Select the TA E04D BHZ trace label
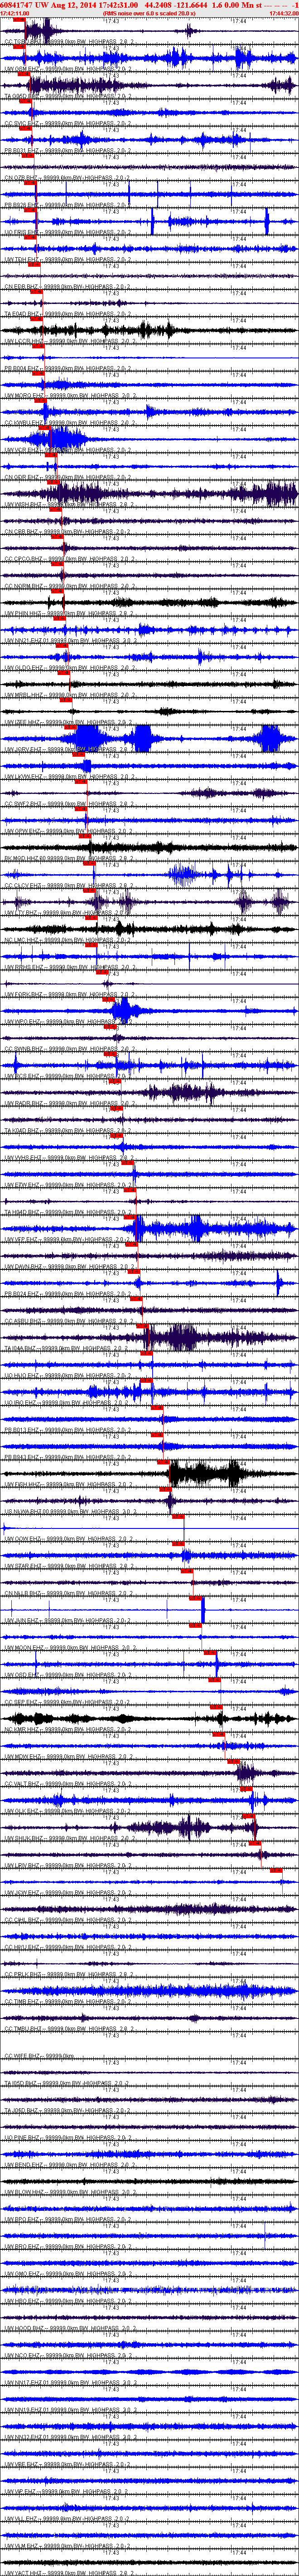Image resolution: width=299 pixels, height=2576 pixels. coord(67,313)
